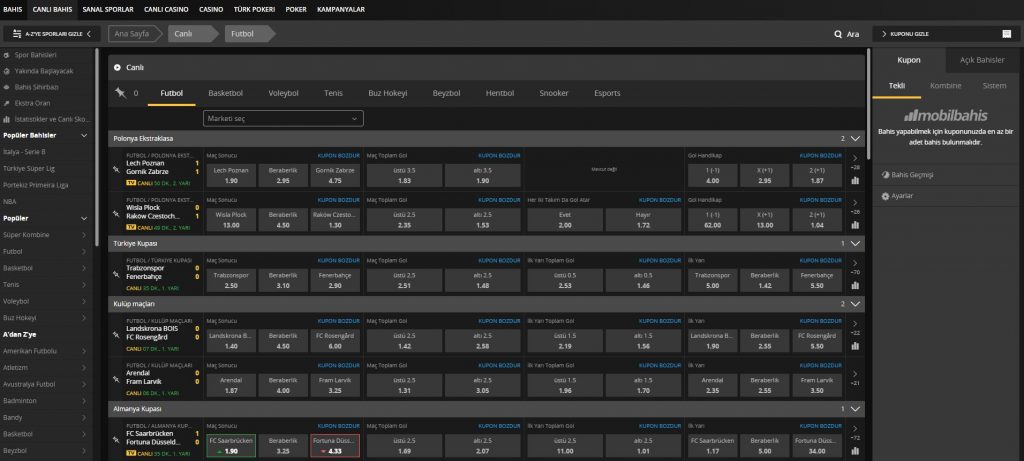Collapse the Polonya Ekstraklasa section
1024x461 pixels.
[x=856, y=138]
